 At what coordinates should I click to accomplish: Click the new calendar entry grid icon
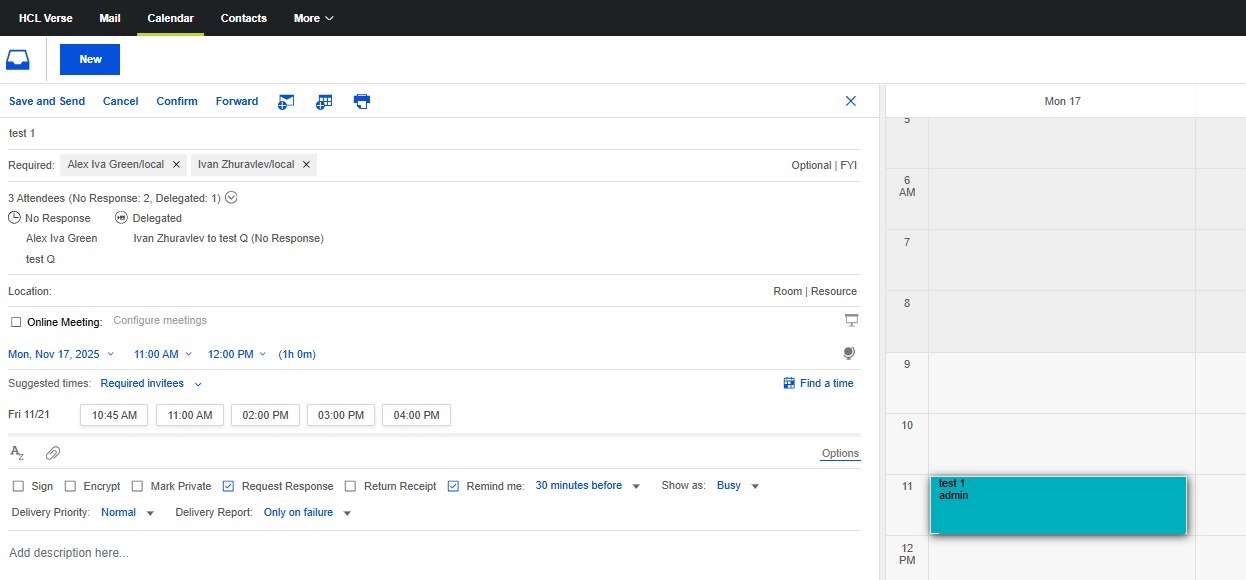pyautogui.click(x=323, y=101)
